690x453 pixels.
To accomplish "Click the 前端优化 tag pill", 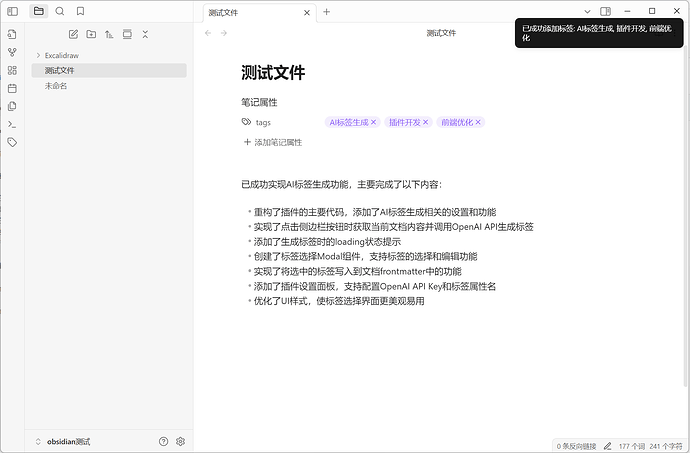I will point(457,122).
